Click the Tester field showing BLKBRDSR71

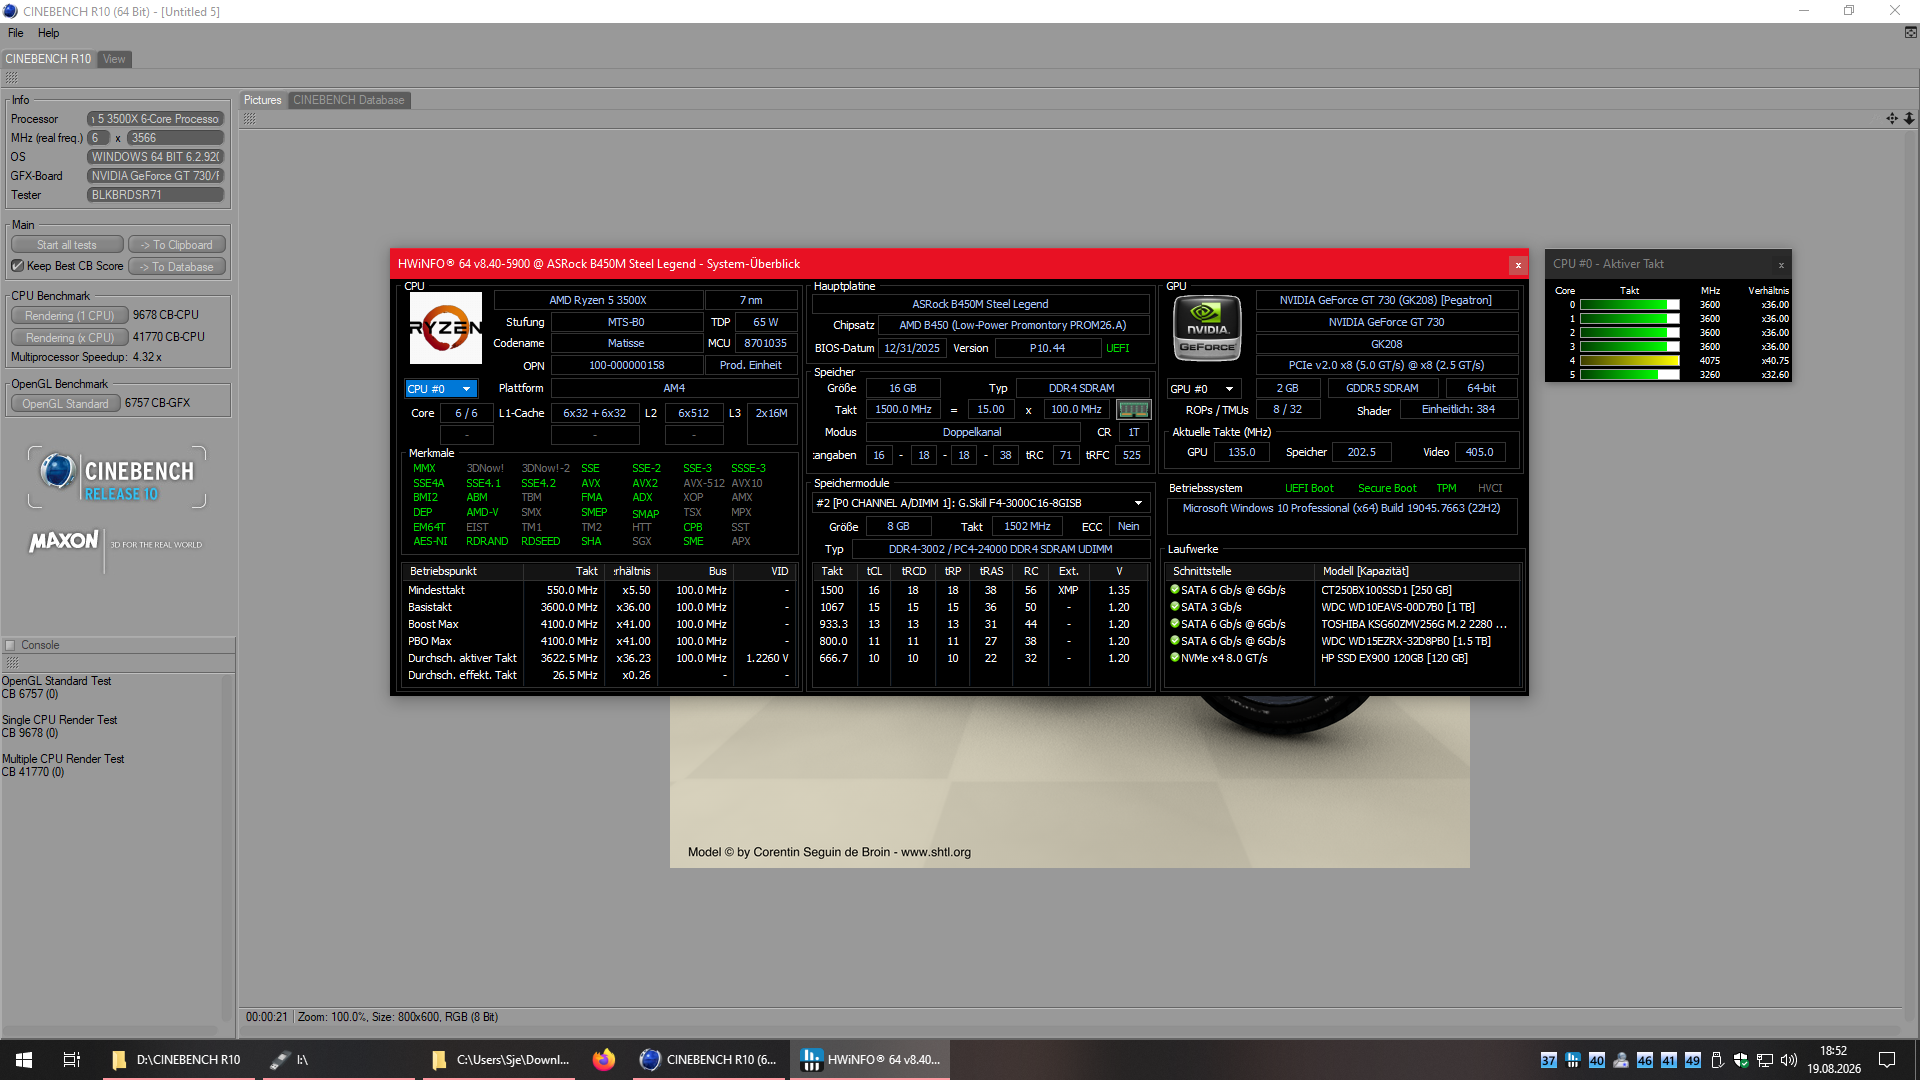[x=155, y=195]
